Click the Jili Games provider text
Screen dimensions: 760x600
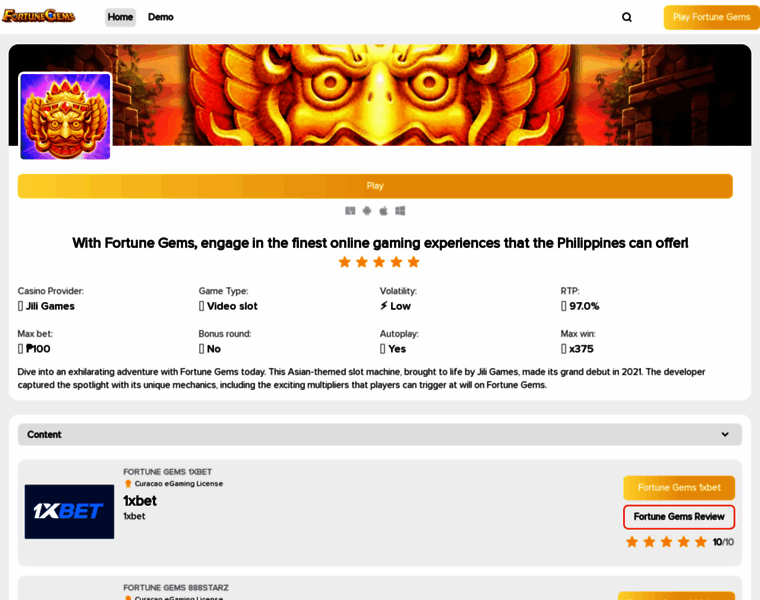[50, 306]
